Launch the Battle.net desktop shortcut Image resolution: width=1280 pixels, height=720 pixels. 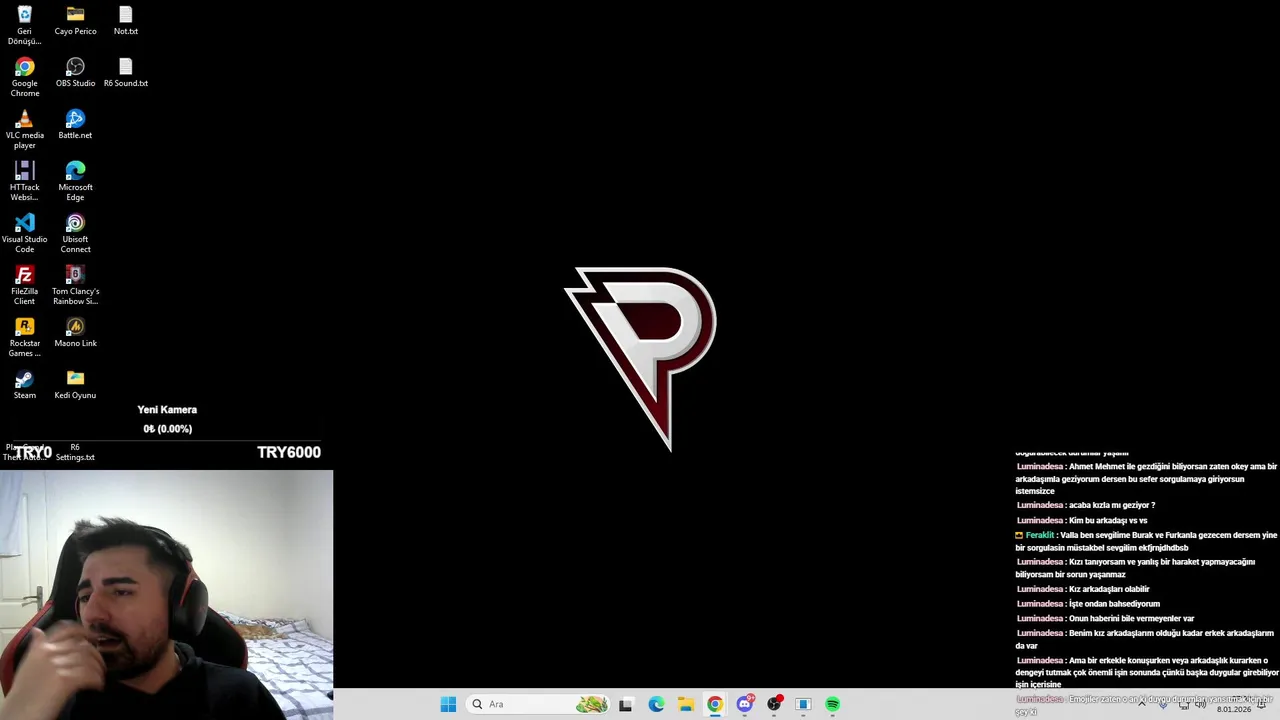click(x=75, y=124)
